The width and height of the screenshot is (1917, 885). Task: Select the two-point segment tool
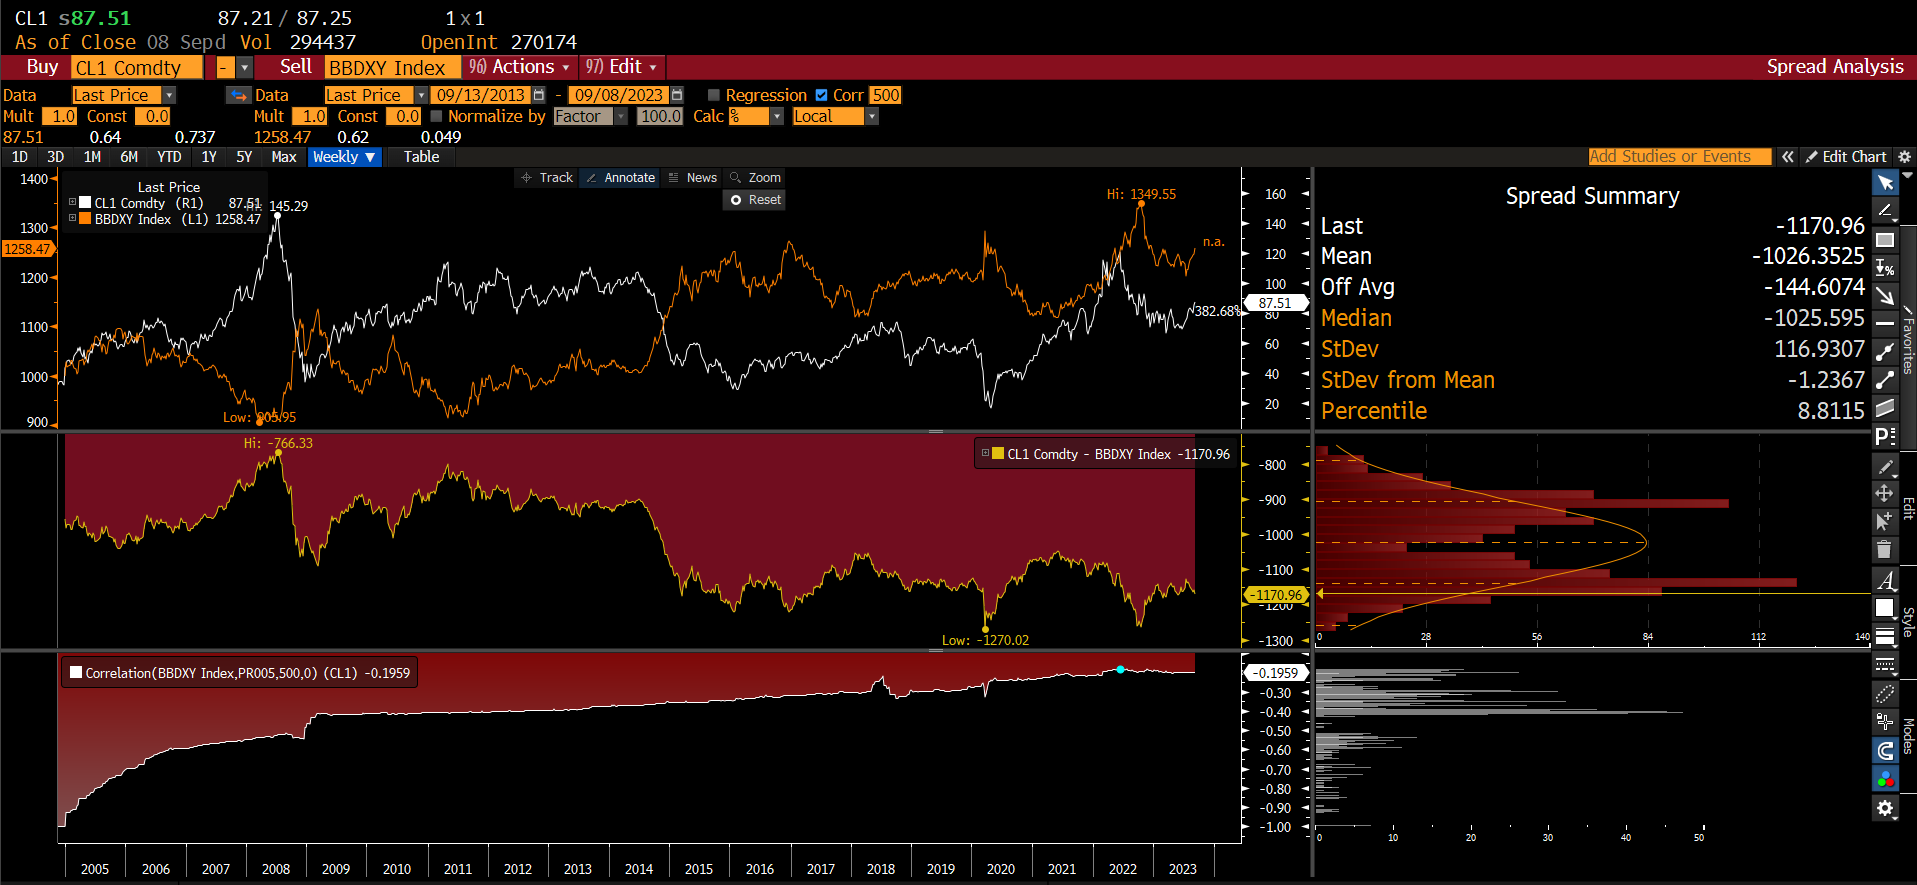[1885, 380]
